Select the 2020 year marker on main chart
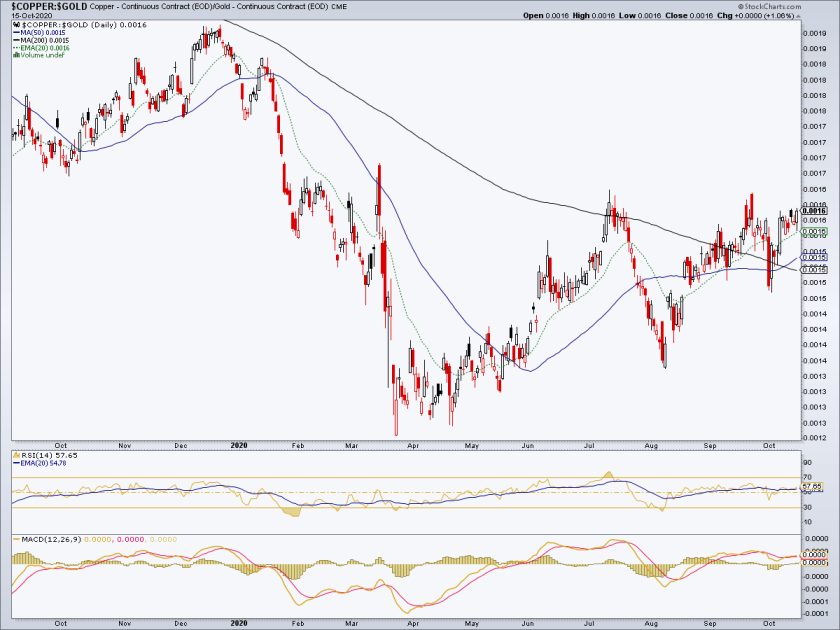This screenshot has width=840, height=630. pyautogui.click(x=239, y=445)
